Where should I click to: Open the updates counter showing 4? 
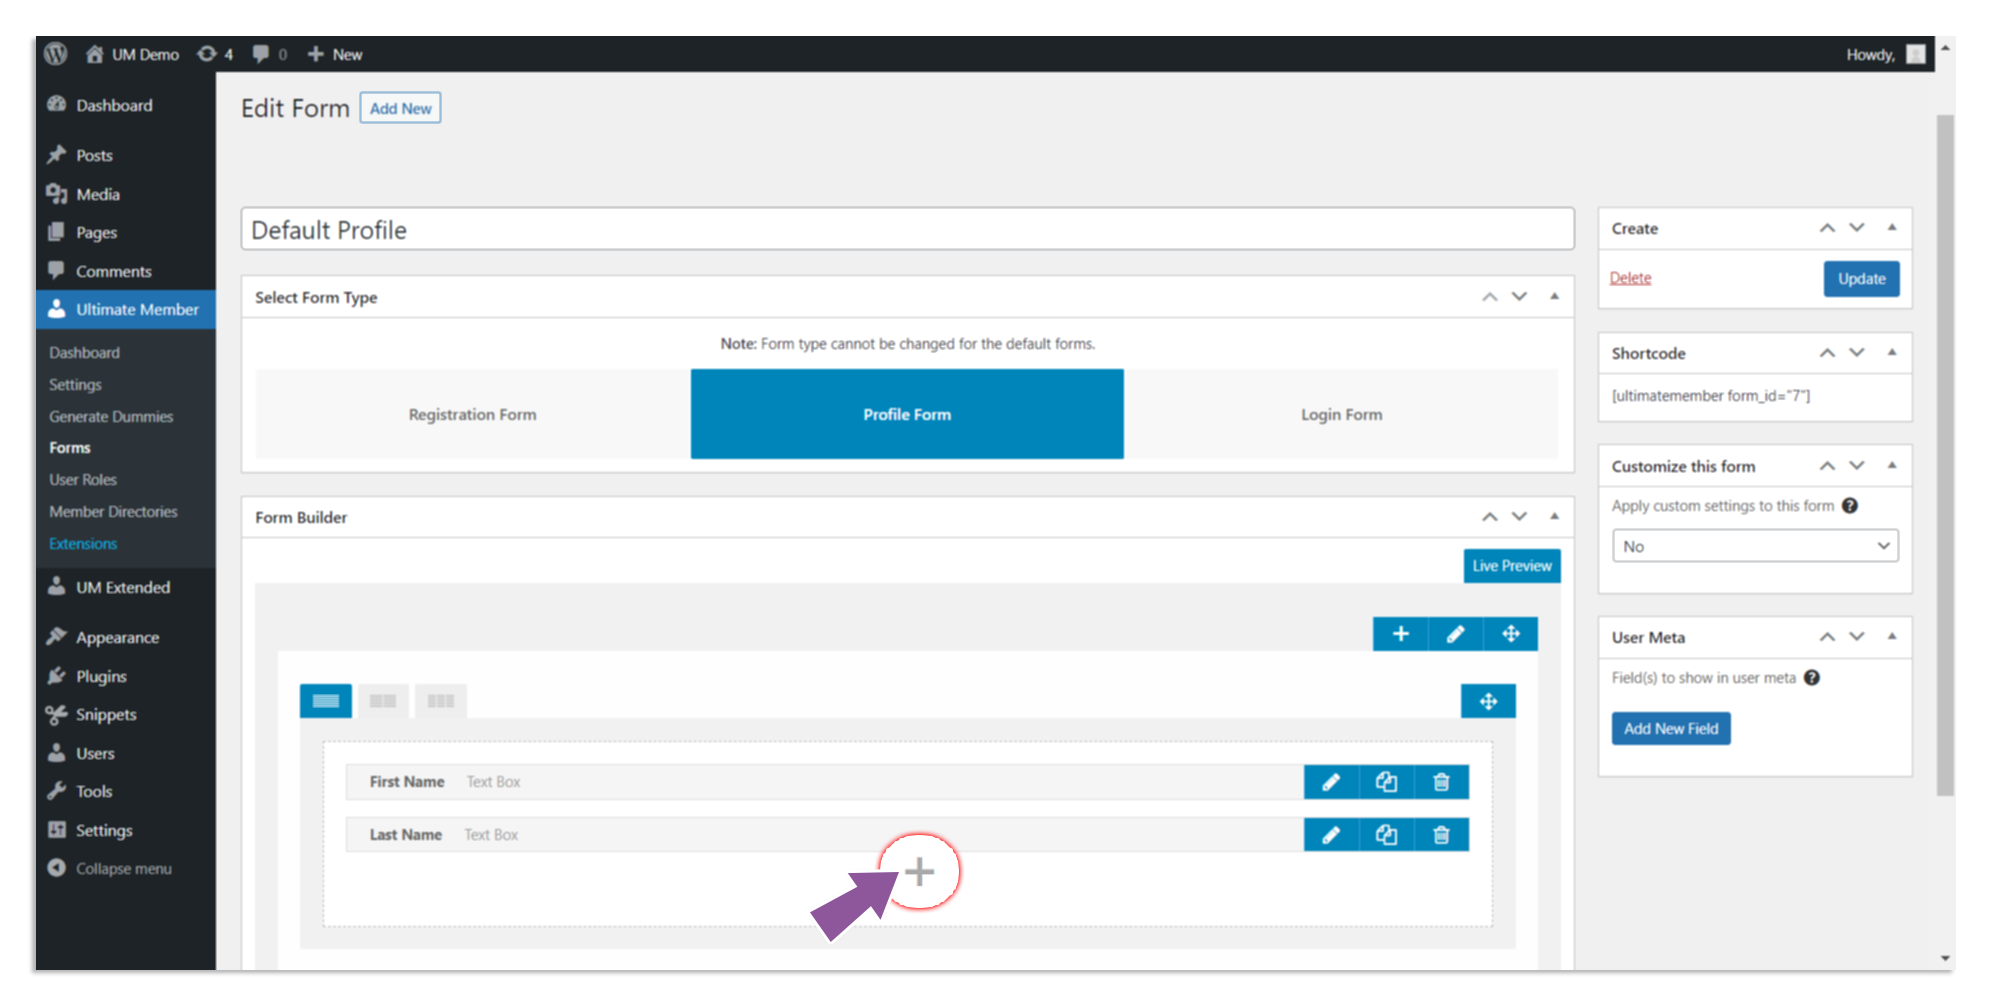(x=215, y=54)
